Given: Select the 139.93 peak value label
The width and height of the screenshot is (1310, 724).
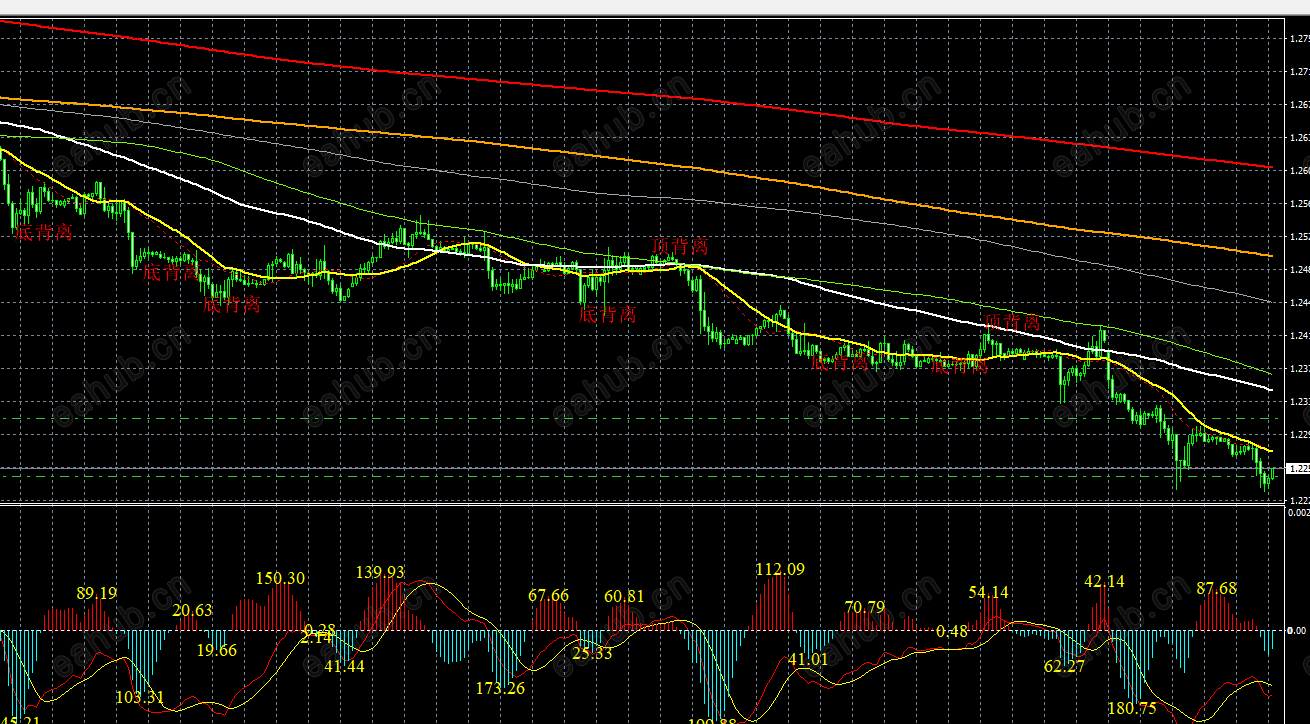Looking at the screenshot, I should pos(381,573).
